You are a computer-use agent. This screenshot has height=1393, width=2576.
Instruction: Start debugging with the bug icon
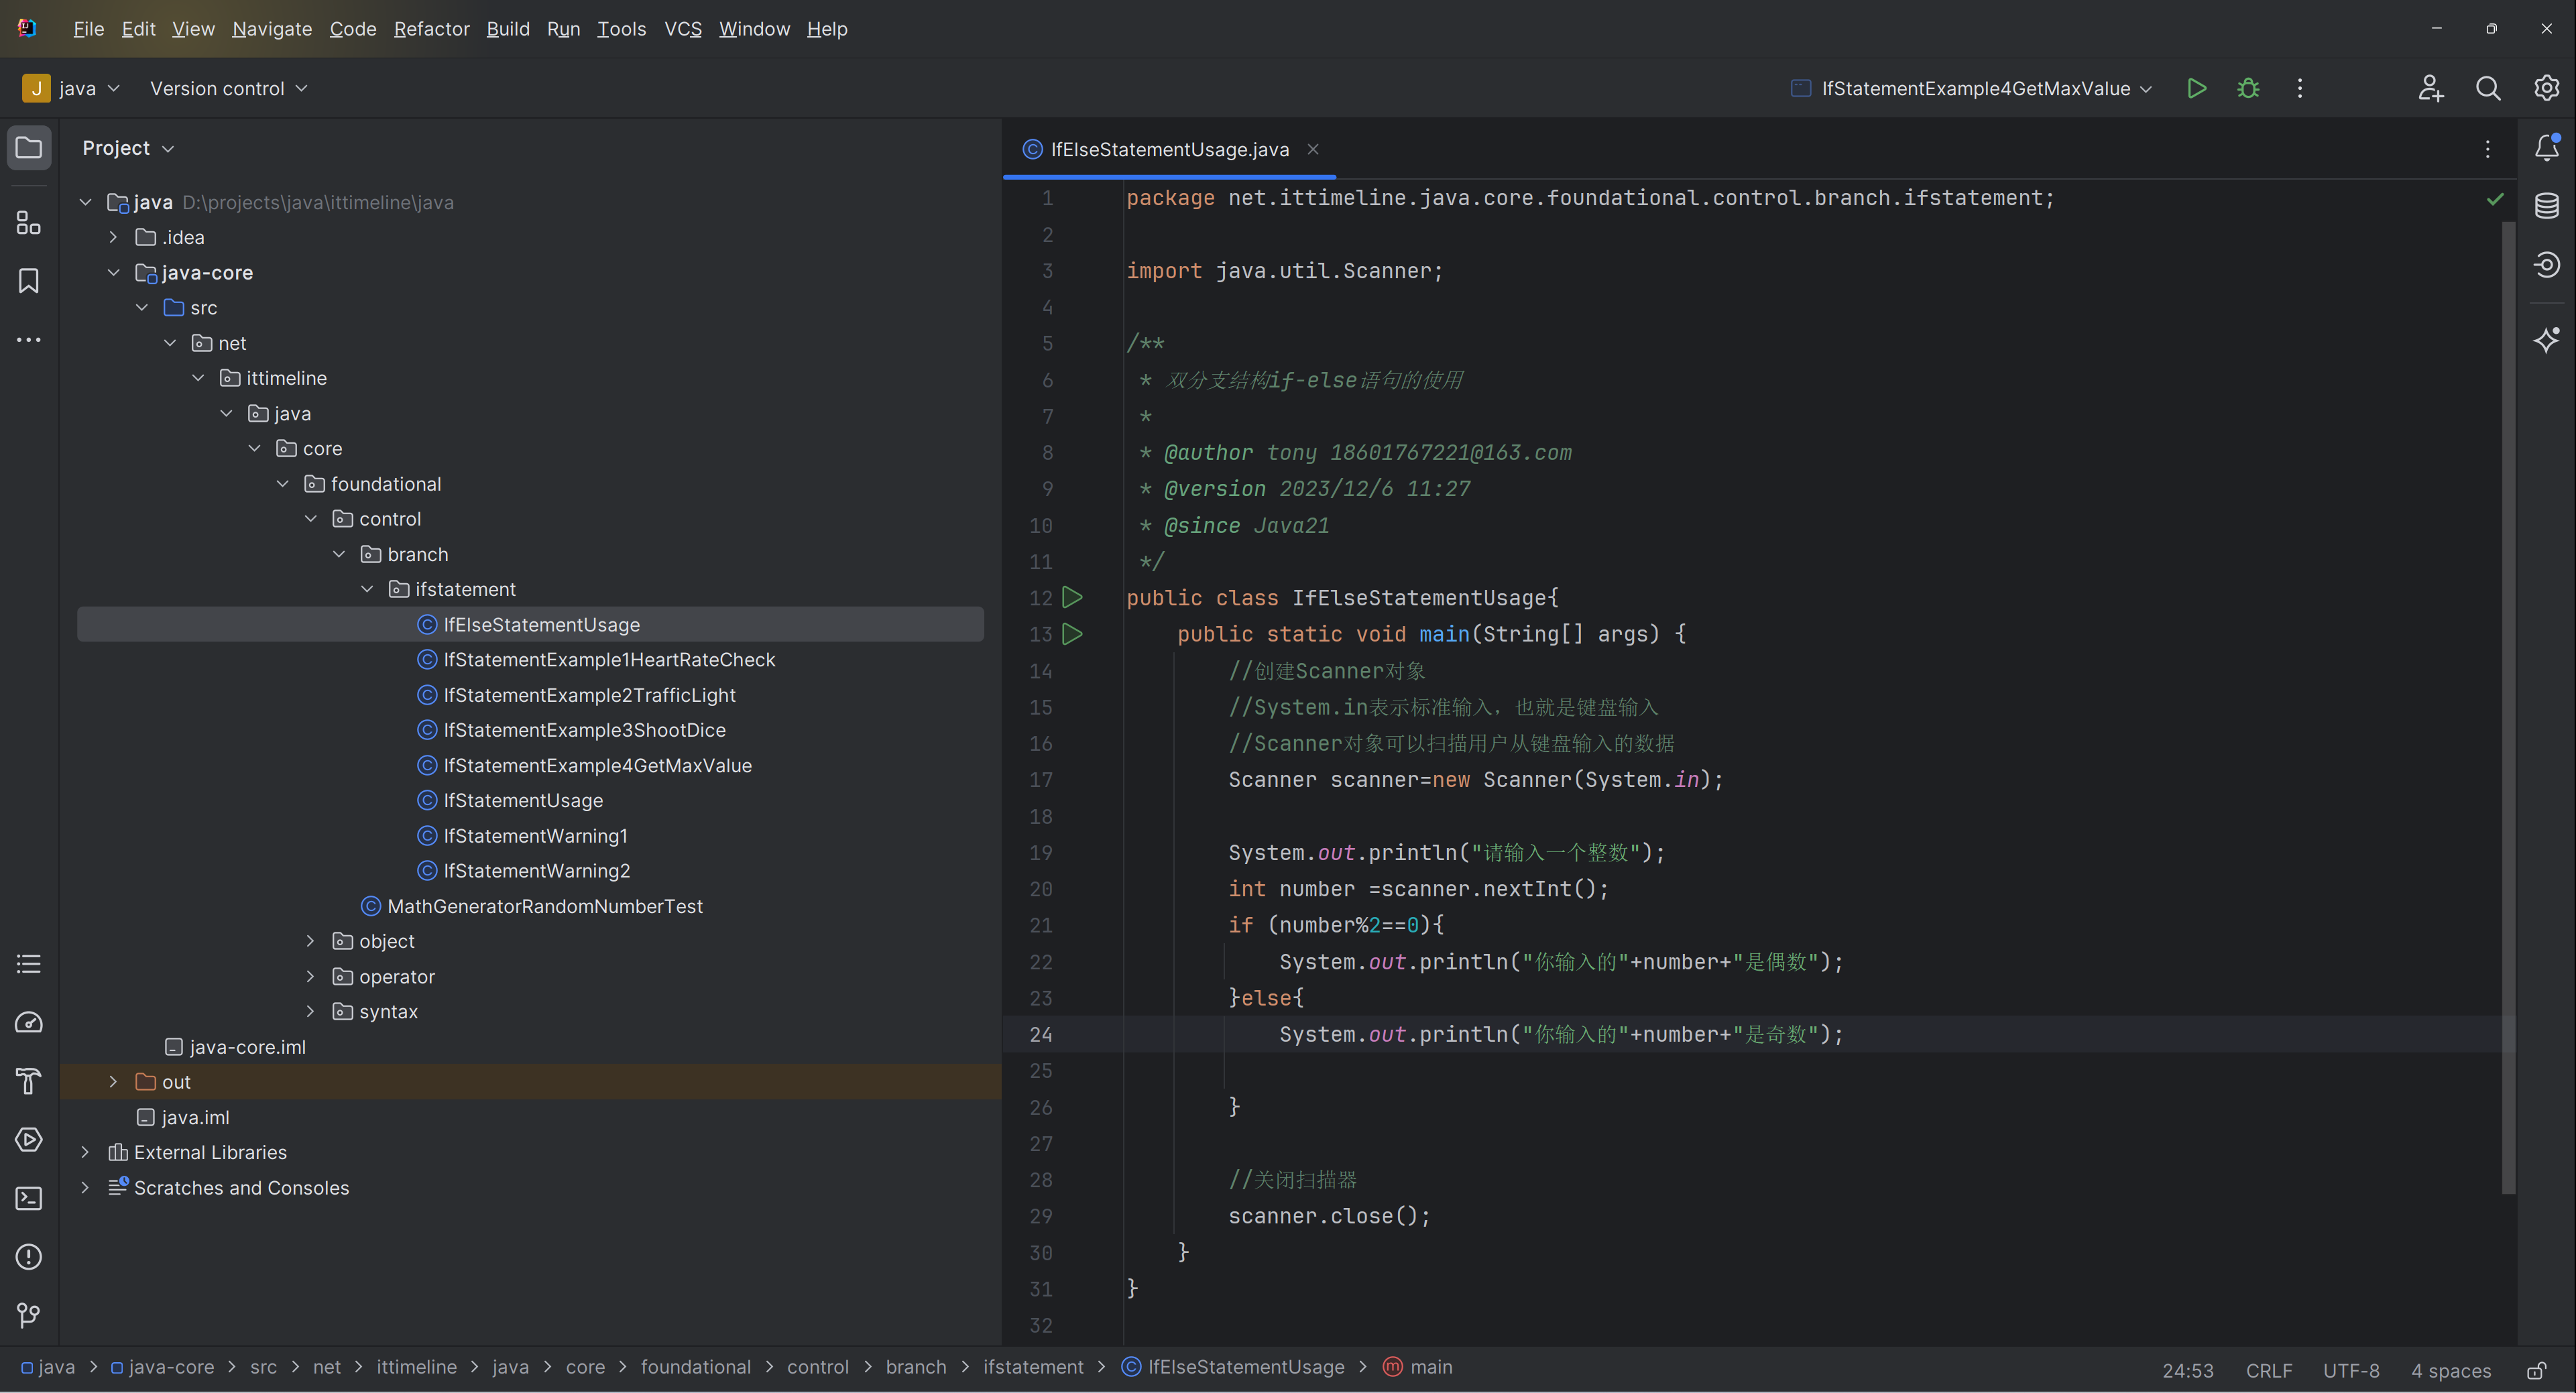(x=2248, y=88)
